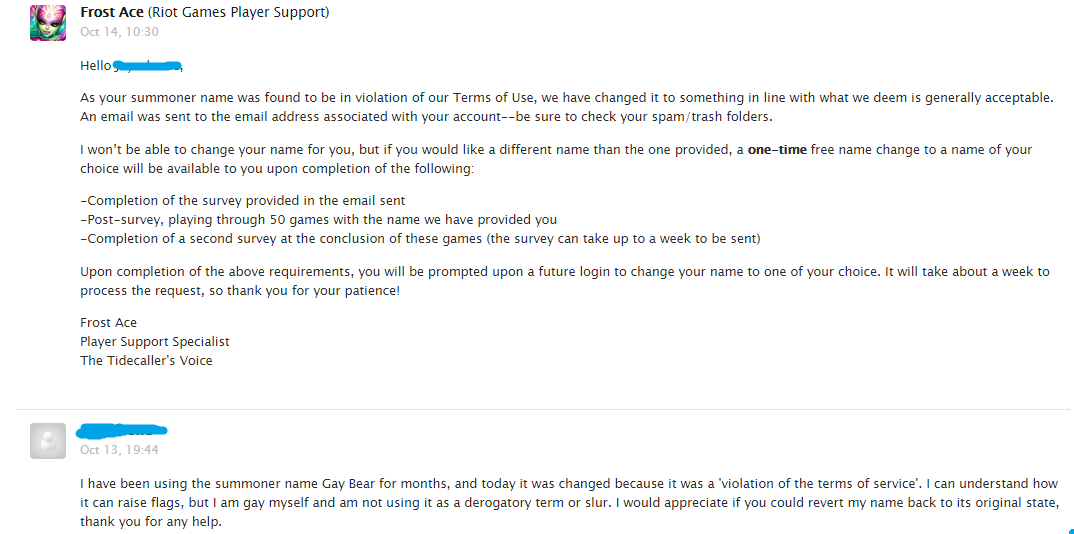Viewport: 1074px width, 534px height.
Task: Click the "Hello" greeting line
Action: 96,66
